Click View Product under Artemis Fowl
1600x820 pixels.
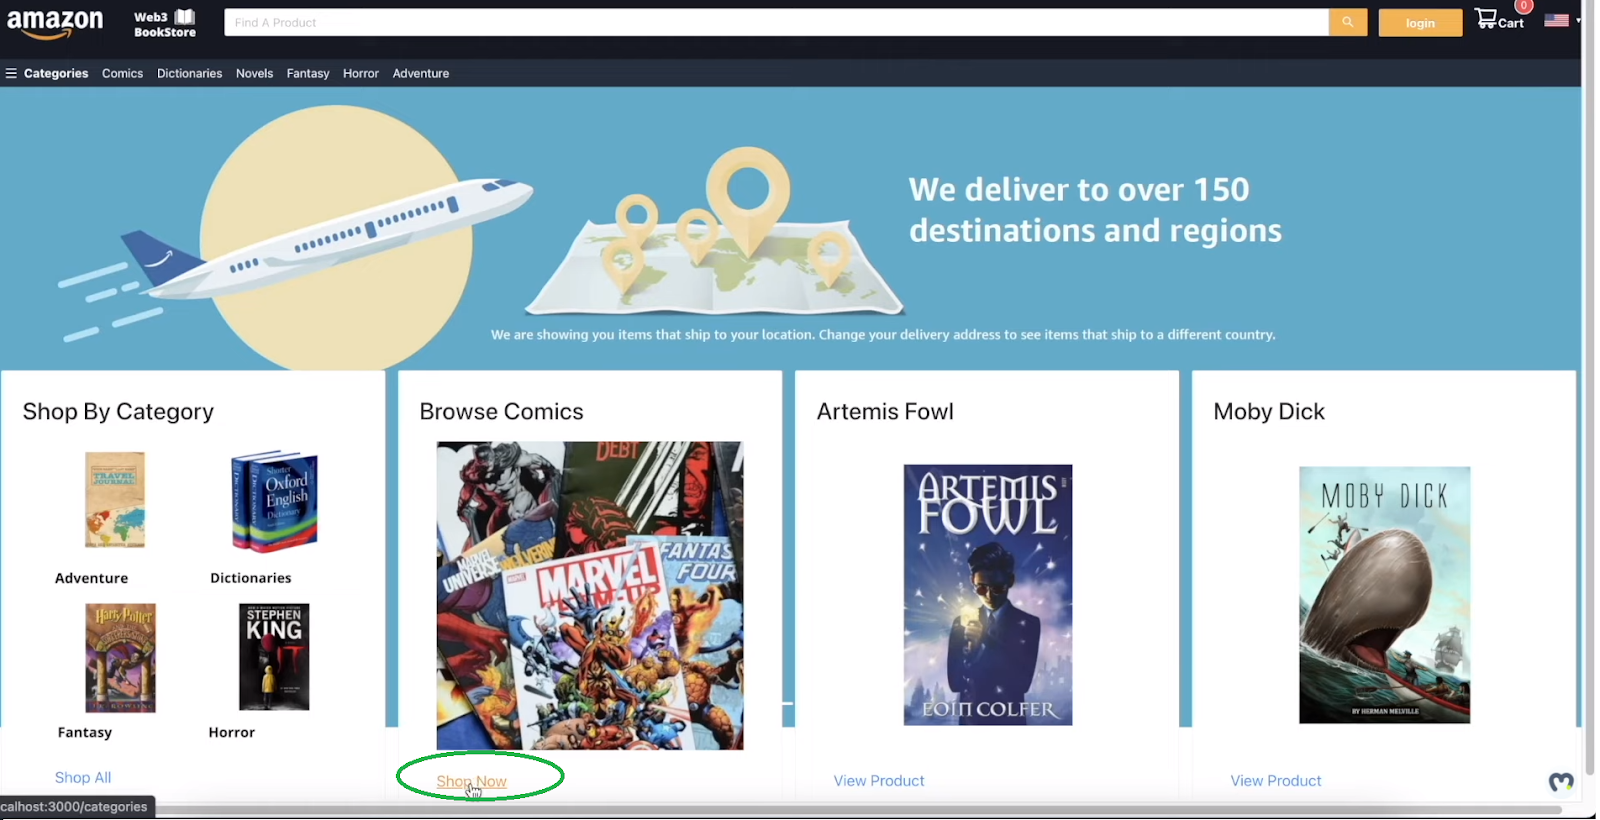[879, 780]
